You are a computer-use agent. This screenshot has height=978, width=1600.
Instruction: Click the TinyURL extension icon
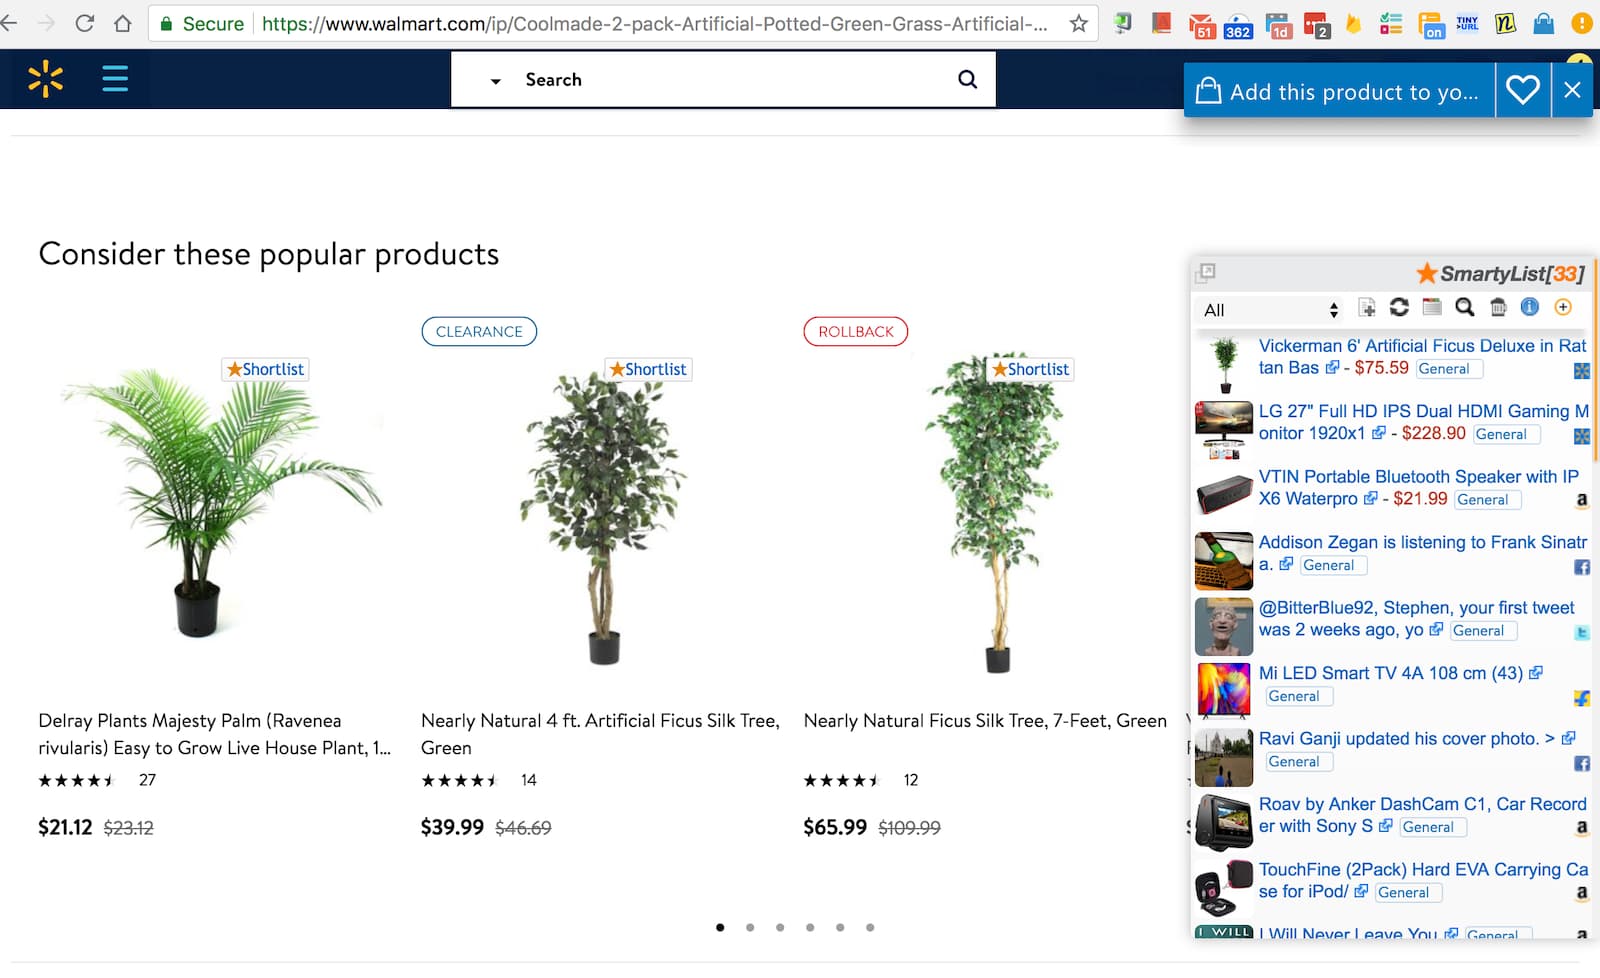coord(1467,23)
